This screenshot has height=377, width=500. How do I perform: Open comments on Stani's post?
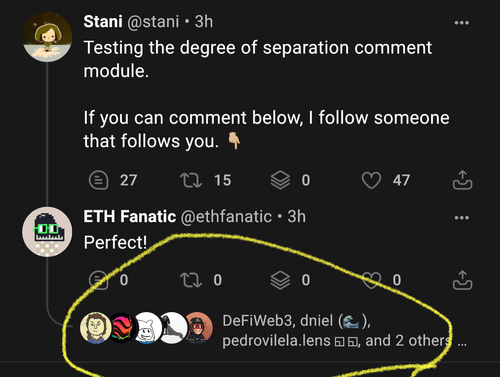(x=99, y=180)
